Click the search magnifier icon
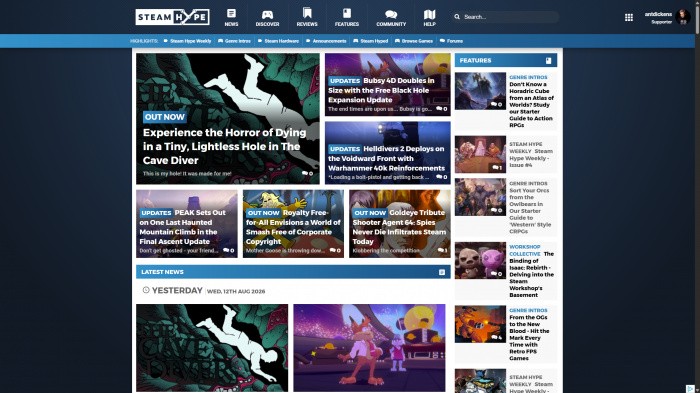 coord(457,17)
